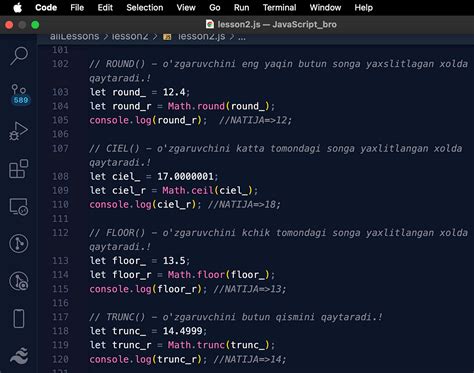Click line number 110 in gutter
Screen dimensions: 474x373
pos(60,204)
